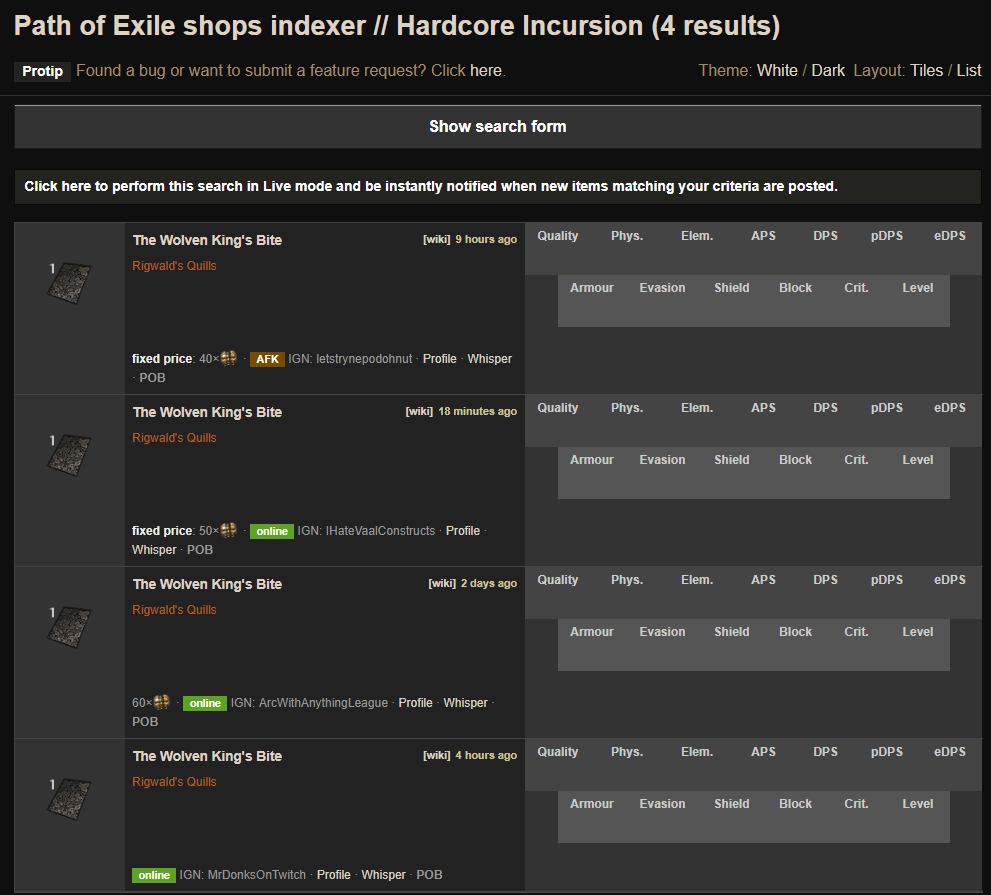The width and height of the screenshot is (991, 895).
Task: Click the AFK status badge
Action: pyautogui.click(x=267, y=359)
